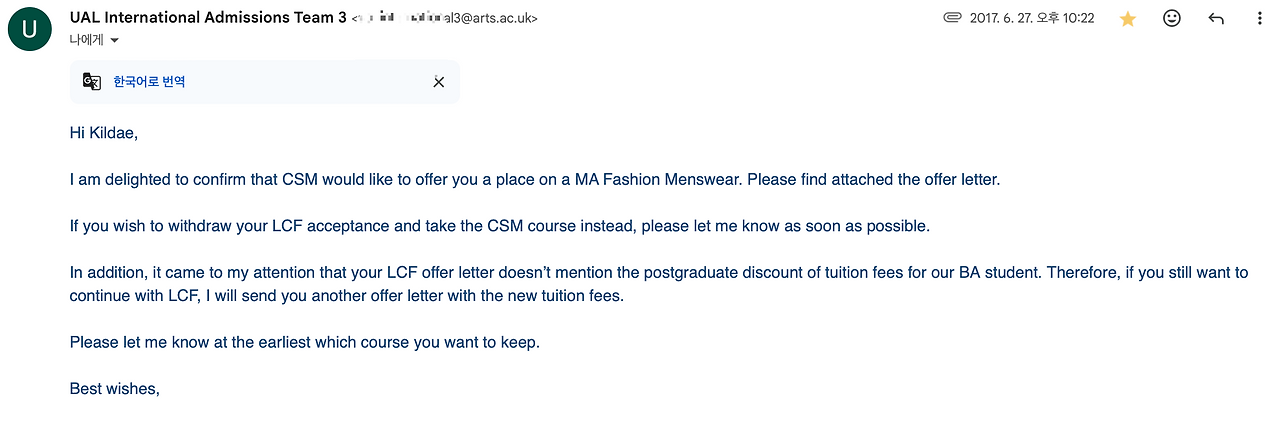Click the "Best wishes," closing line
Viewport: 1280px width, 429px height.
click(x=115, y=388)
